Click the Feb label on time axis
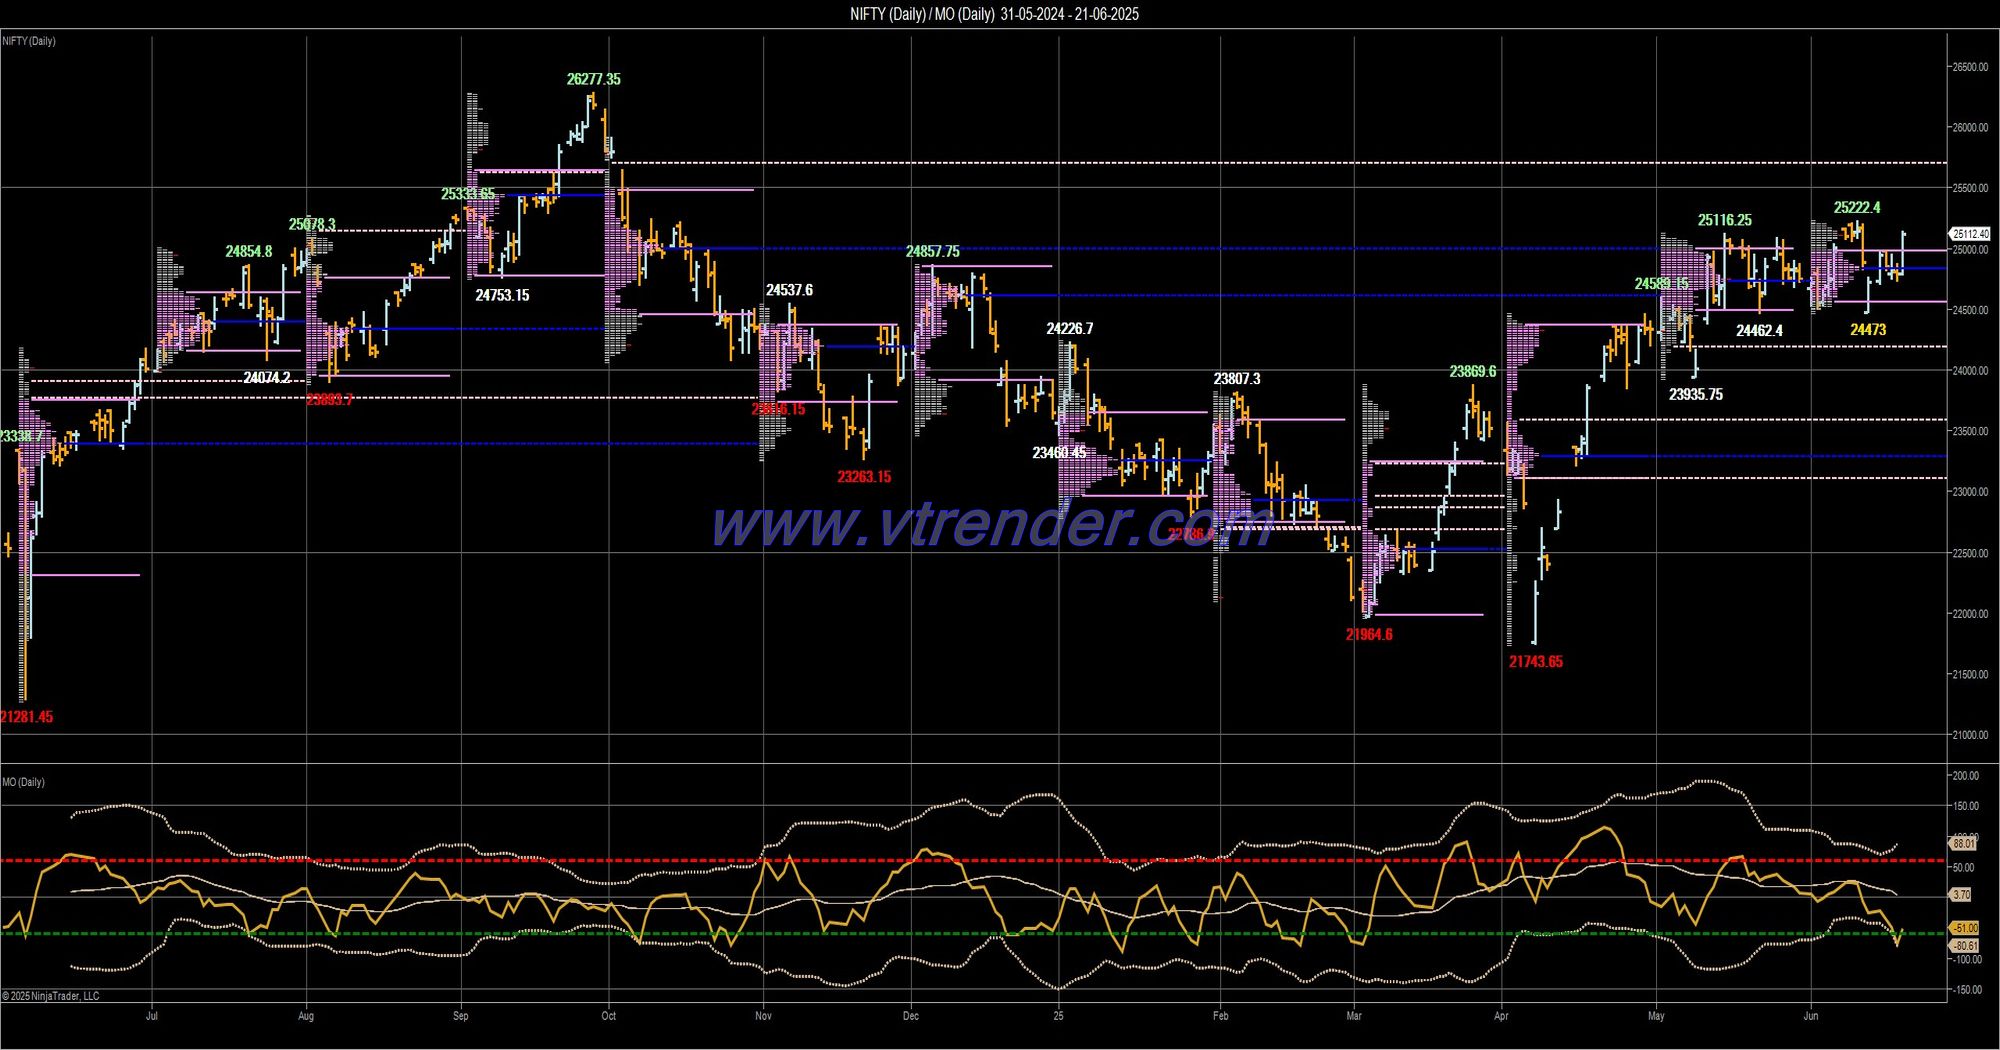 click(1221, 1016)
